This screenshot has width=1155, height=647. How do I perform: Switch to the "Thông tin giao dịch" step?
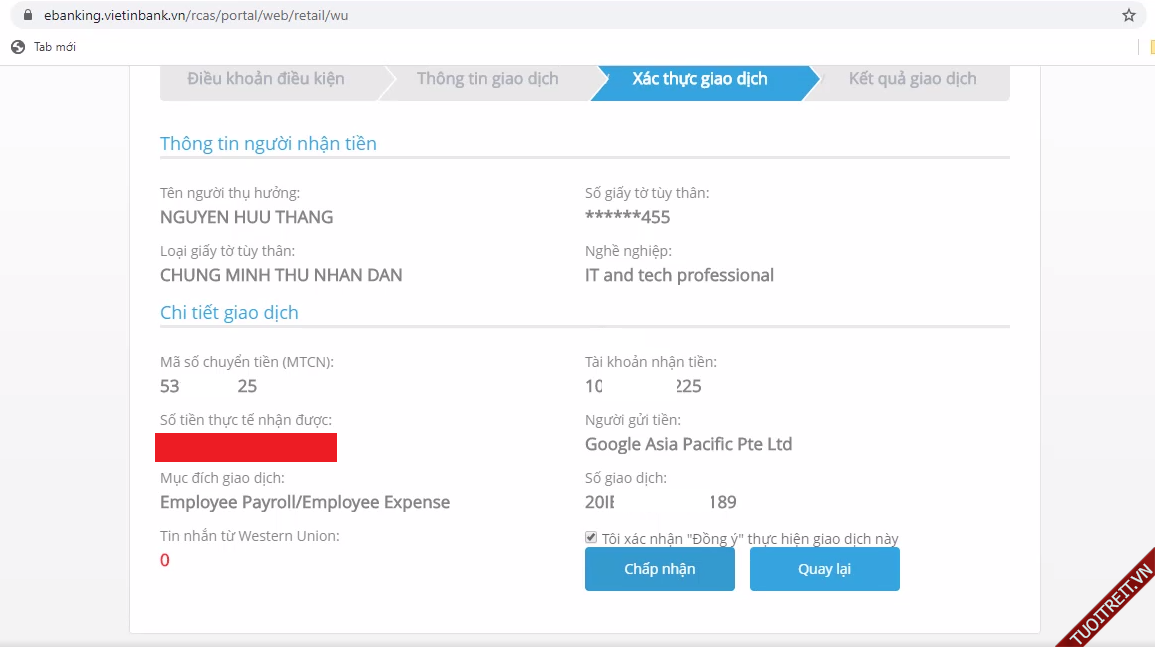(x=487, y=79)
